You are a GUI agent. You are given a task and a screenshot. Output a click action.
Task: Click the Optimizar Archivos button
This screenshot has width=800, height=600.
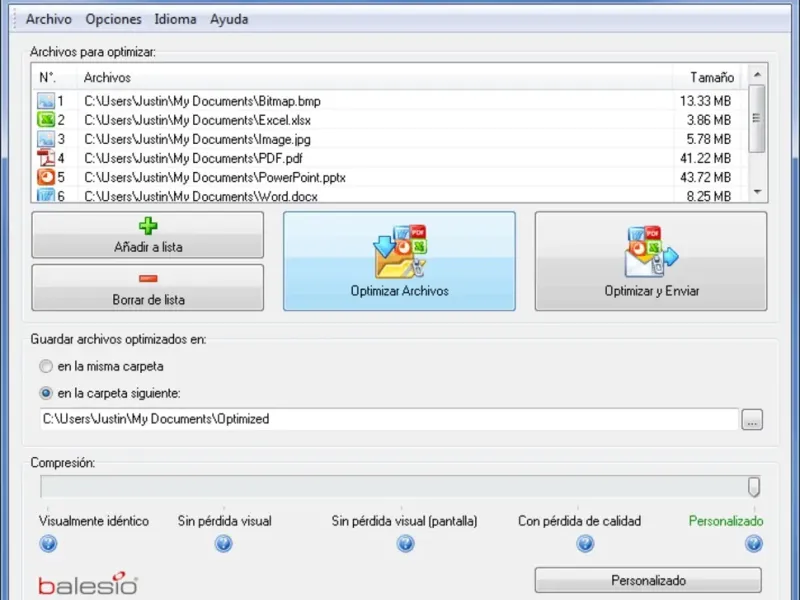click(x=399, y=261)
